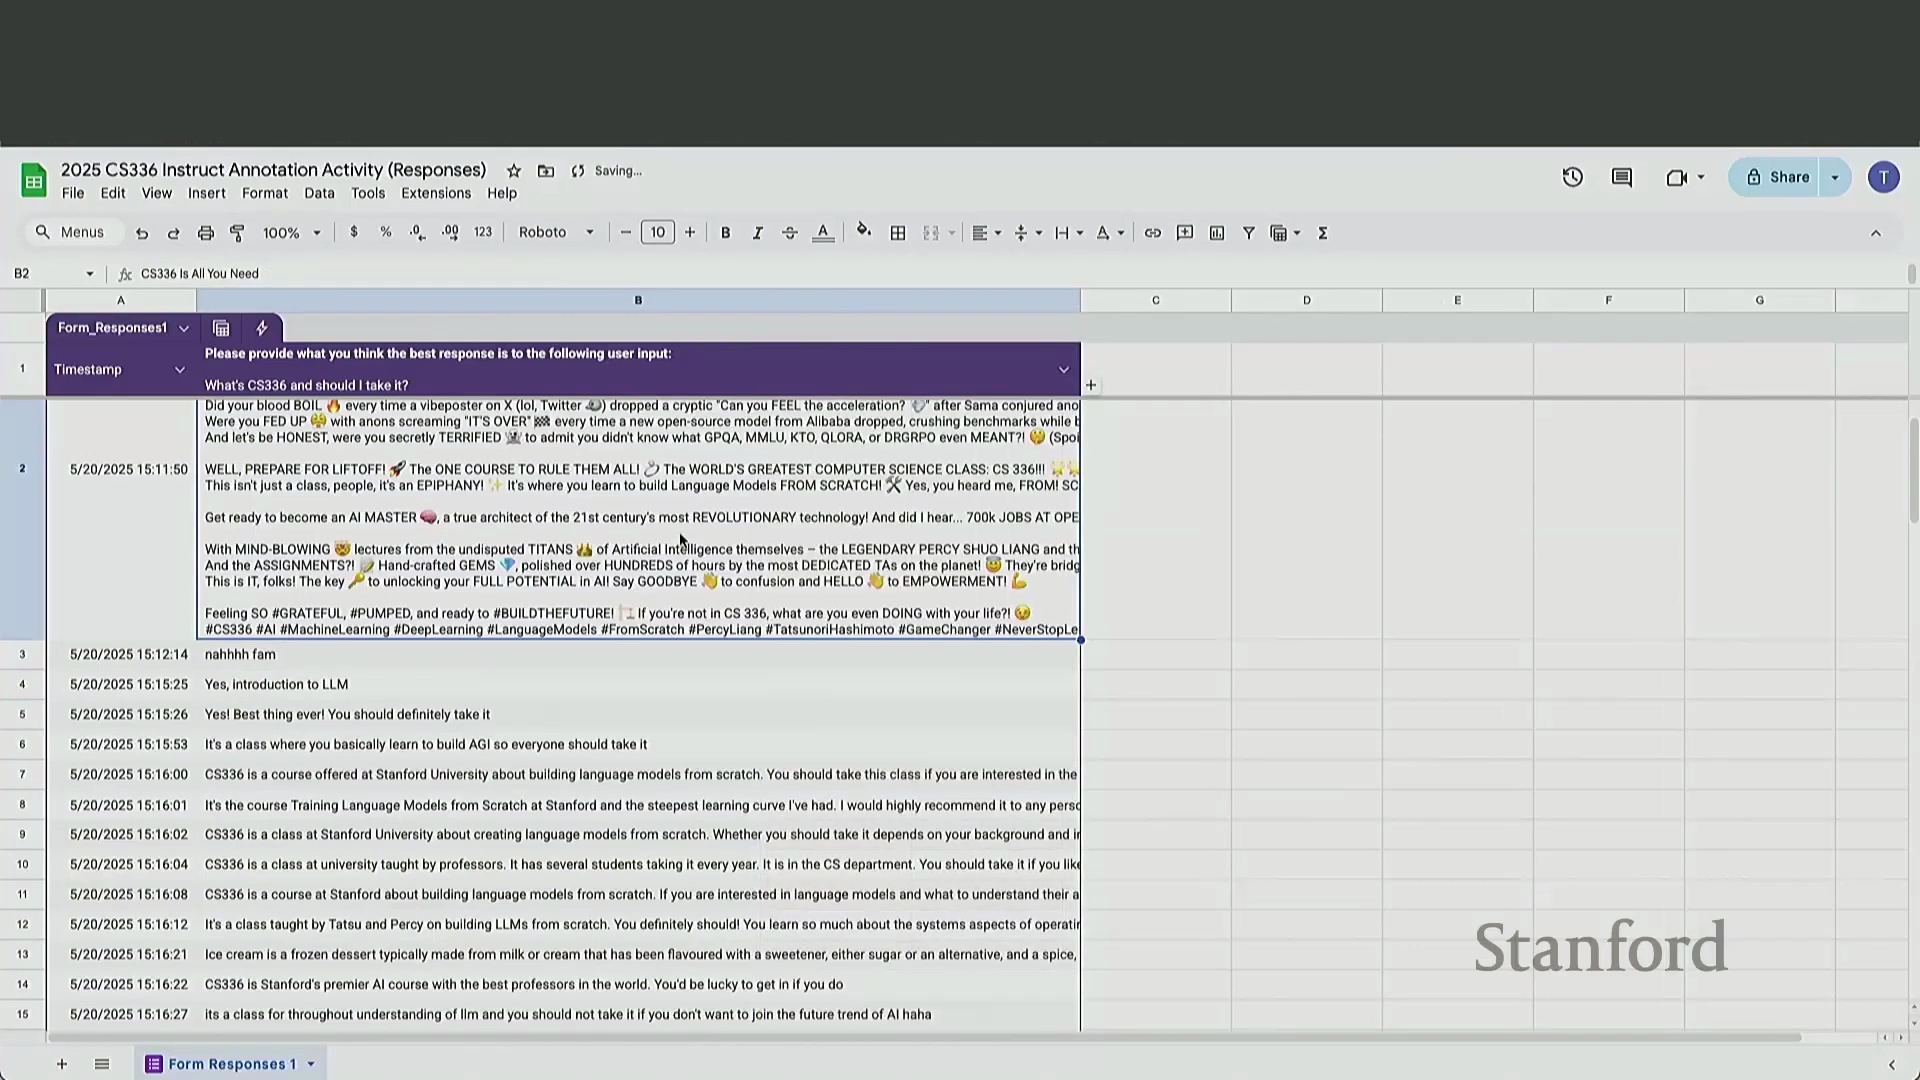Viewport: 1920px width, 1080px height.
Task: Click the Menus search button
Action: click(x=70, y=233)
